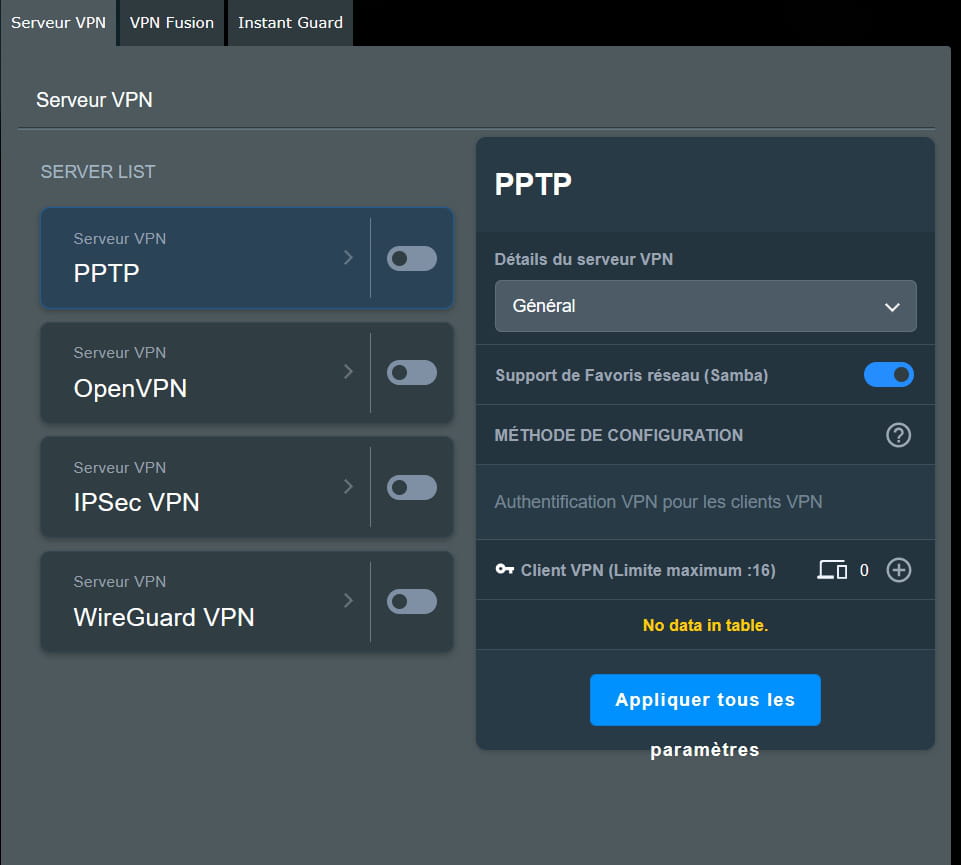Add a VPN client with plus icon
This screenshot has height=865, width=961.
[x=898, y=570]
